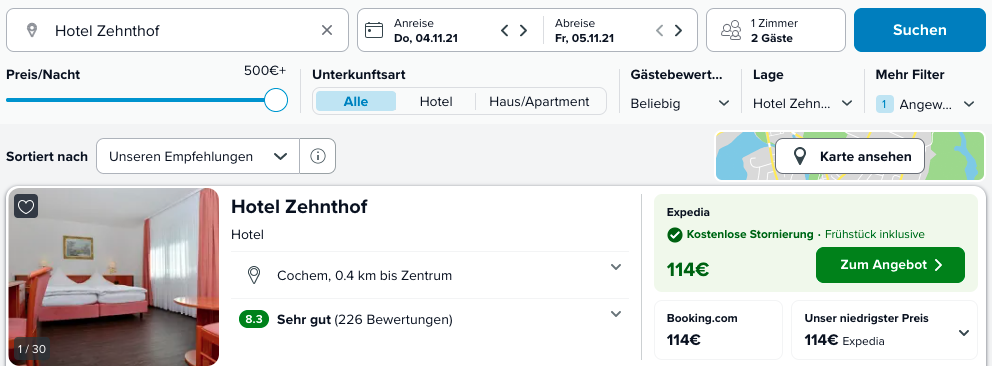Select the Alle accommodation type
Viewport: 992px width, 366px height.
(356, 101)
